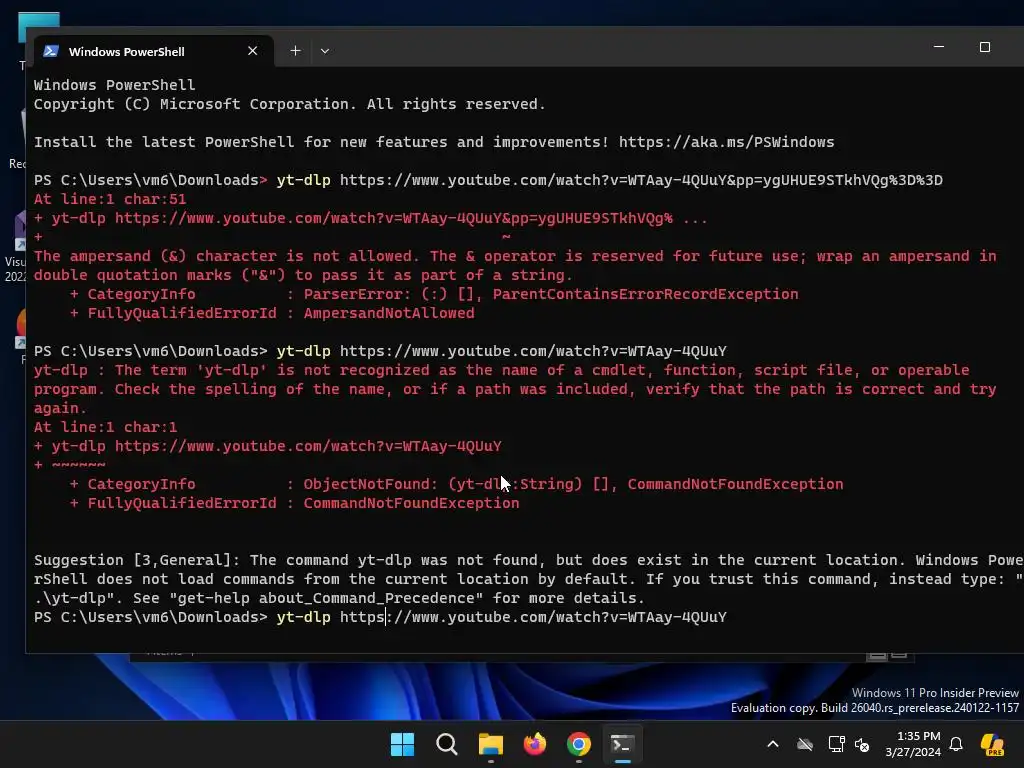Click the AmpersandNotAllowed error text
1024x768 pixels.
tap(389, 313)
